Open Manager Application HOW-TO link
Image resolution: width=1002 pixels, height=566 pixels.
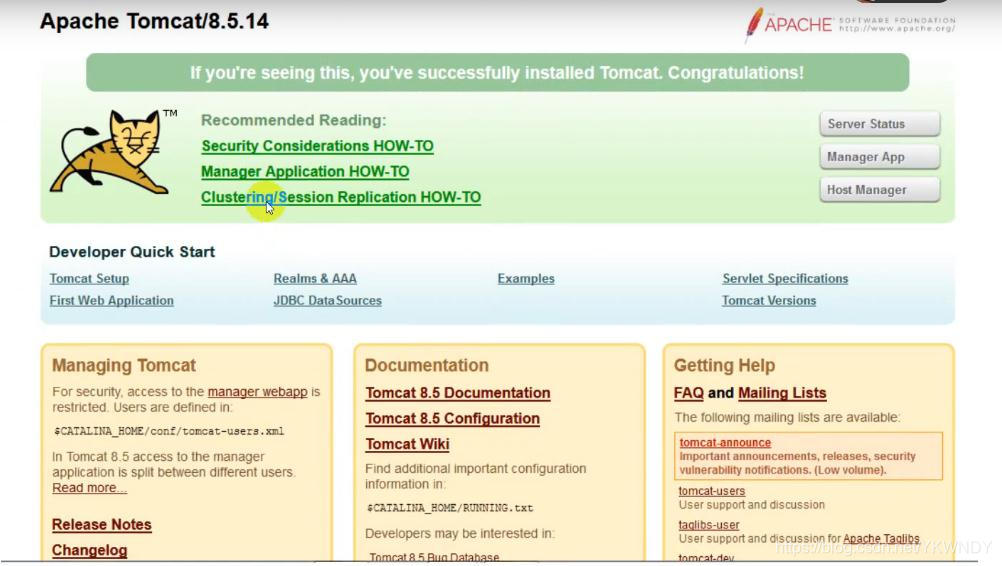pyautogui.click(x=305, y=172)
